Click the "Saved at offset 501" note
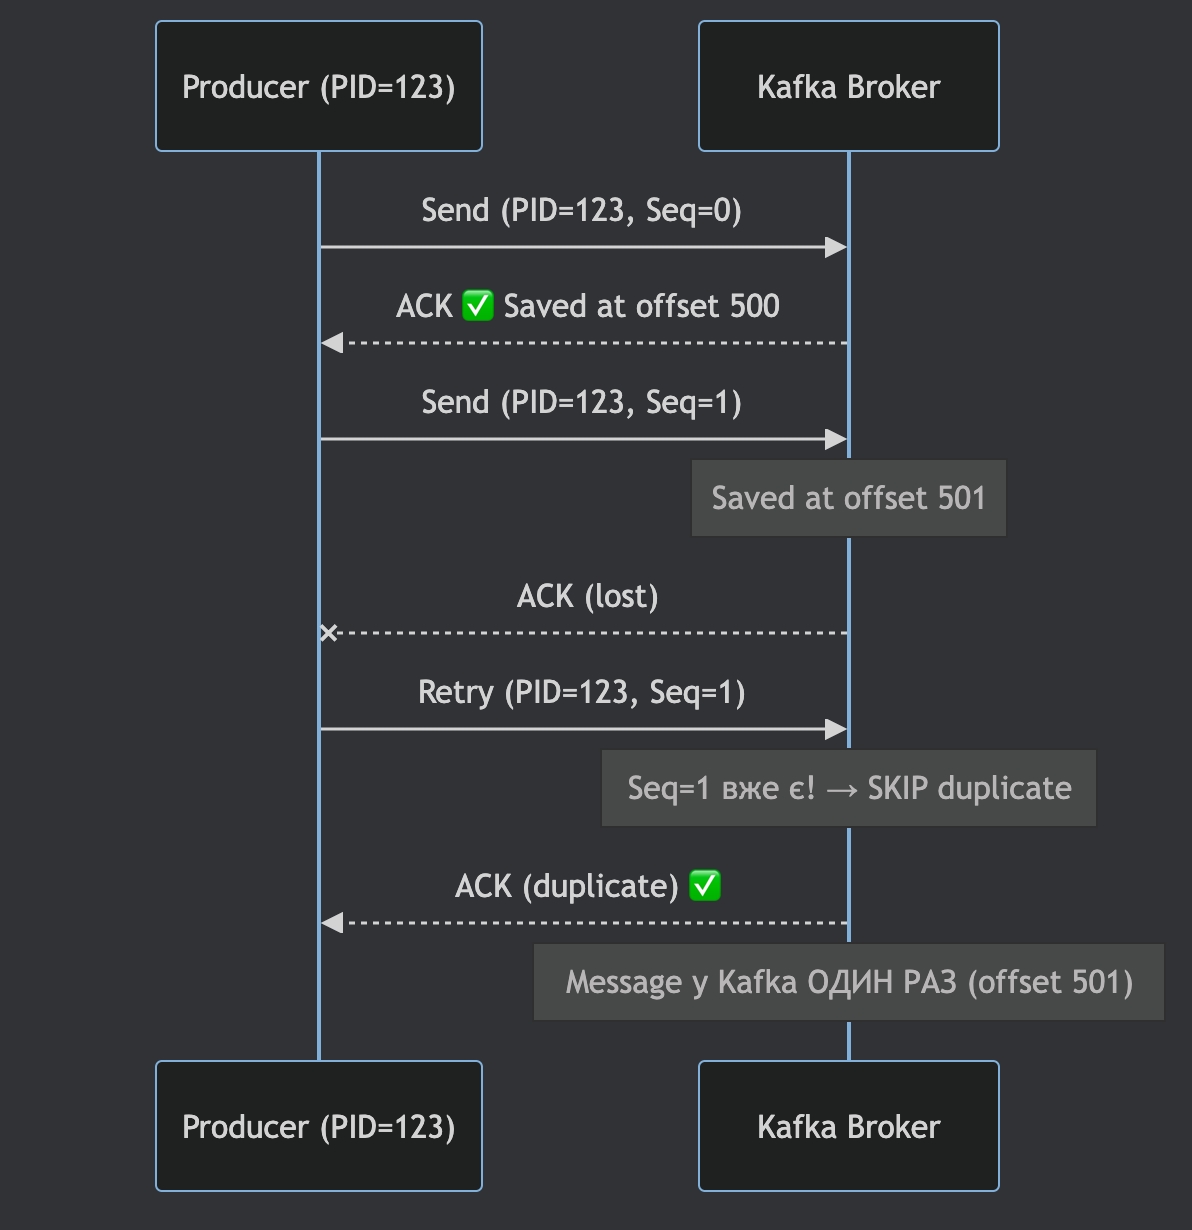The width and height of the screenshot is (1192, 1230). click(848, 498)
